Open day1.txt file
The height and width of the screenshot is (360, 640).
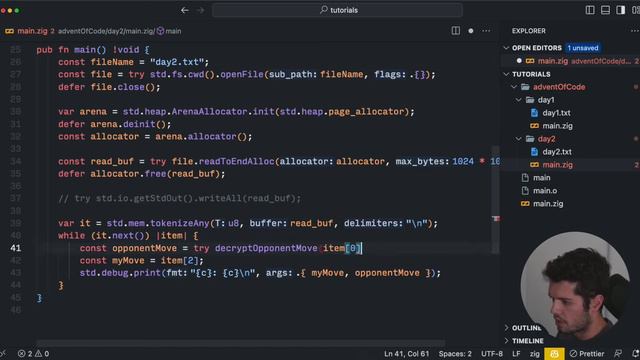coord(556,113)
